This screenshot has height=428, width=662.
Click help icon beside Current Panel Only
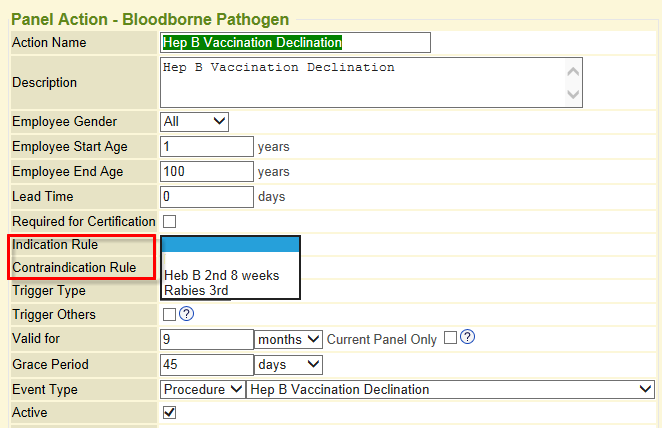click(467, 337)
